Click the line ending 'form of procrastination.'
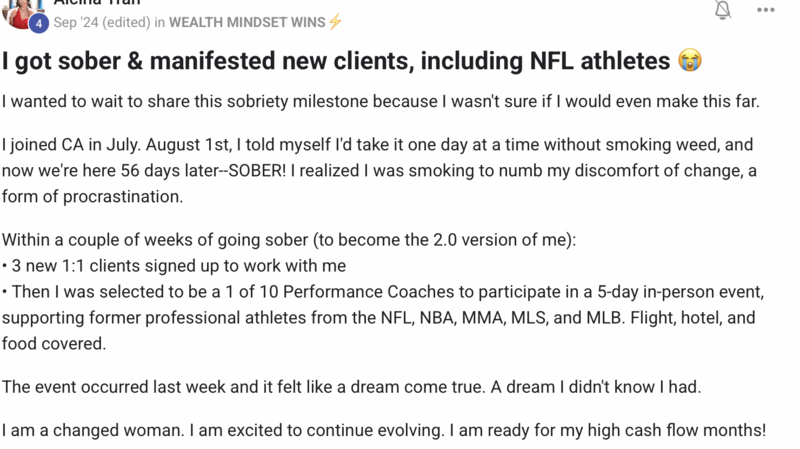Image resolution: width=800 pixels, height=449 pixels. (x=92, y=196)
